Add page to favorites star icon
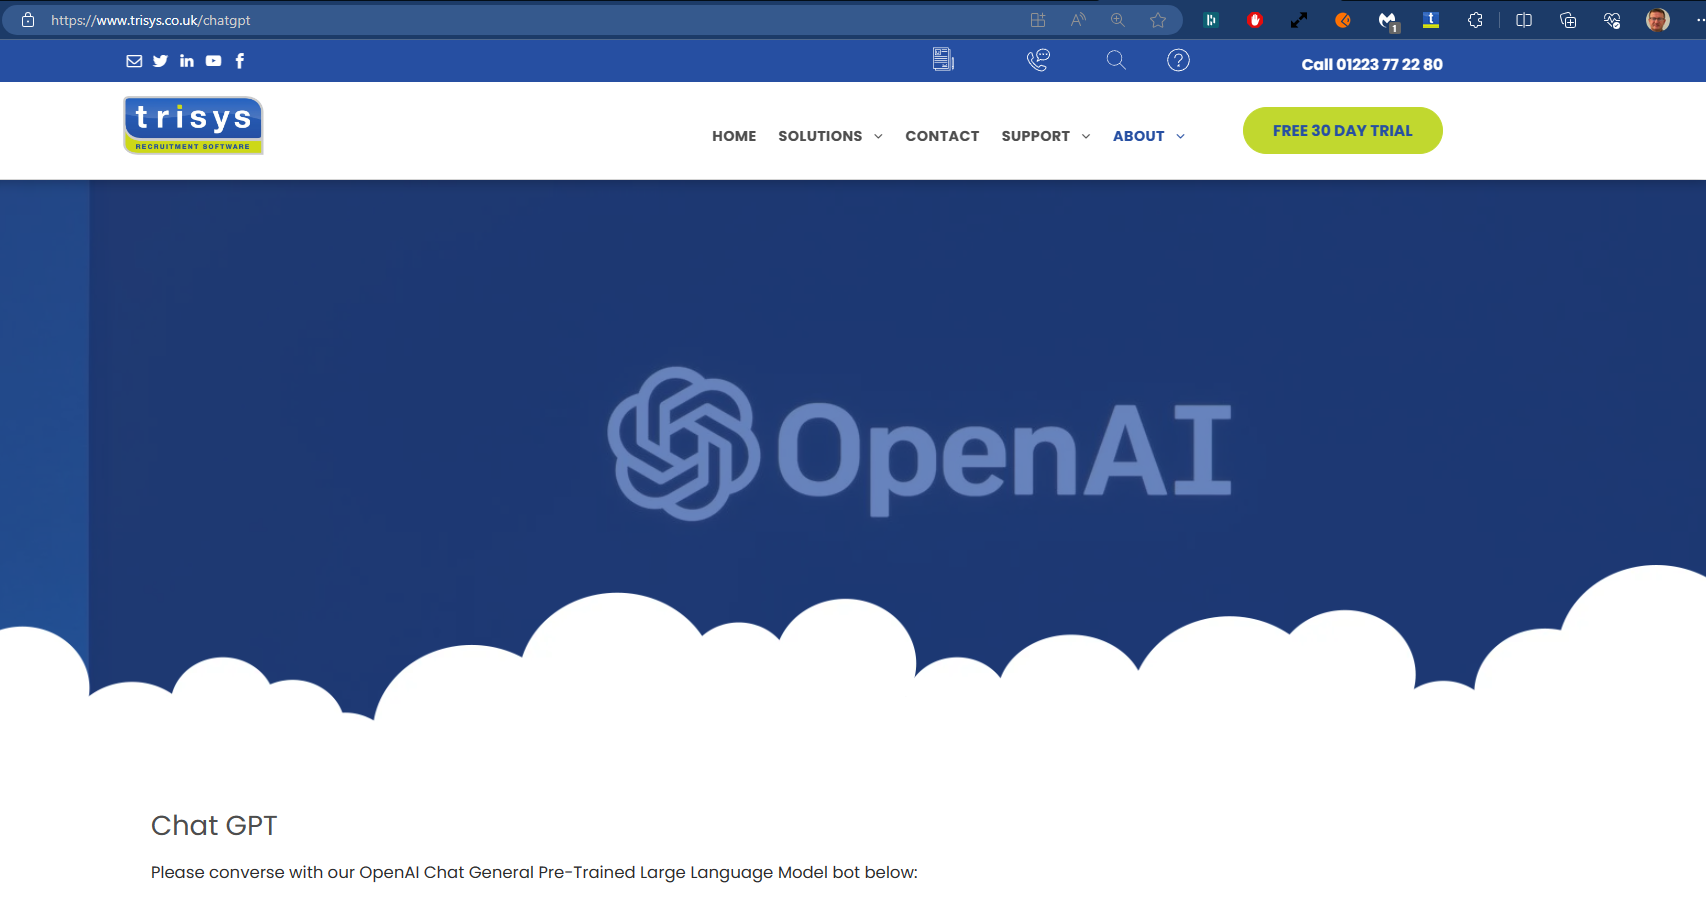The width and height of the screenshot is (1706, 902). pos(1158,20)
